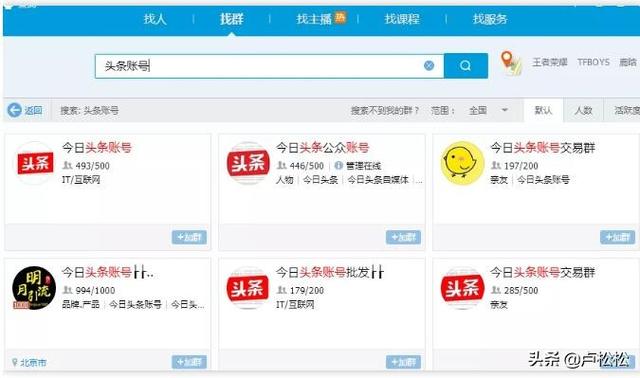Click avatar of group with 493/500 members

tap(35, 163)
